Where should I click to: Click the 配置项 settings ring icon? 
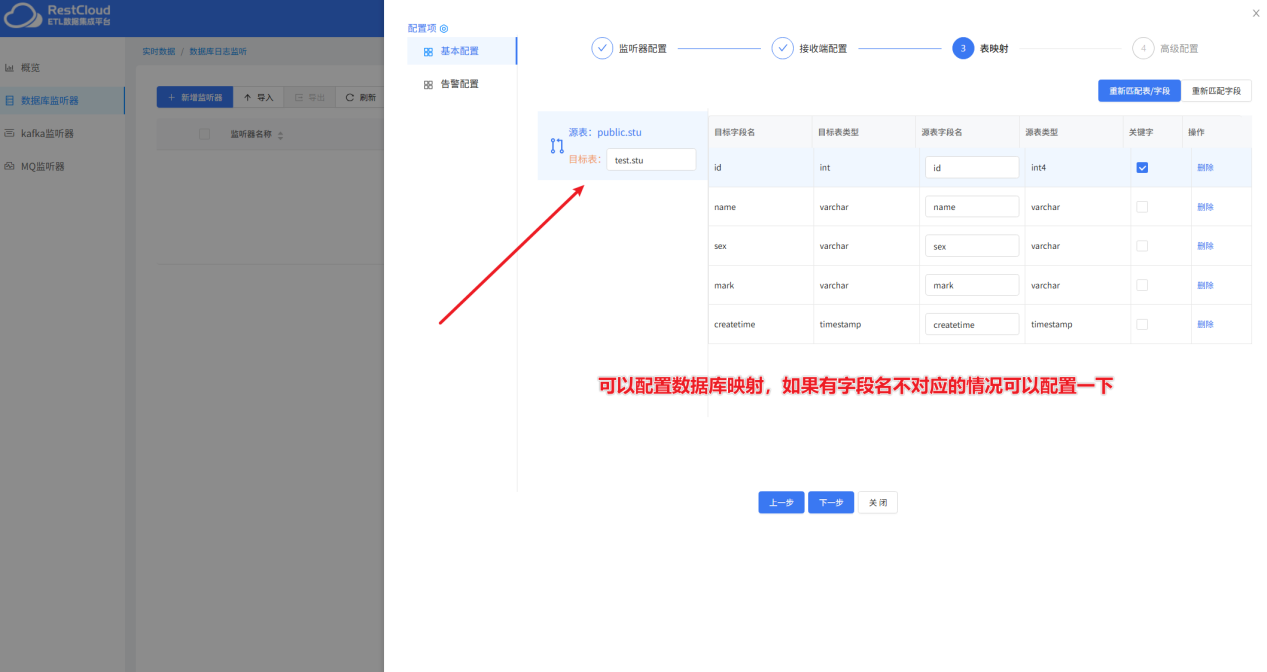point(444,29)
